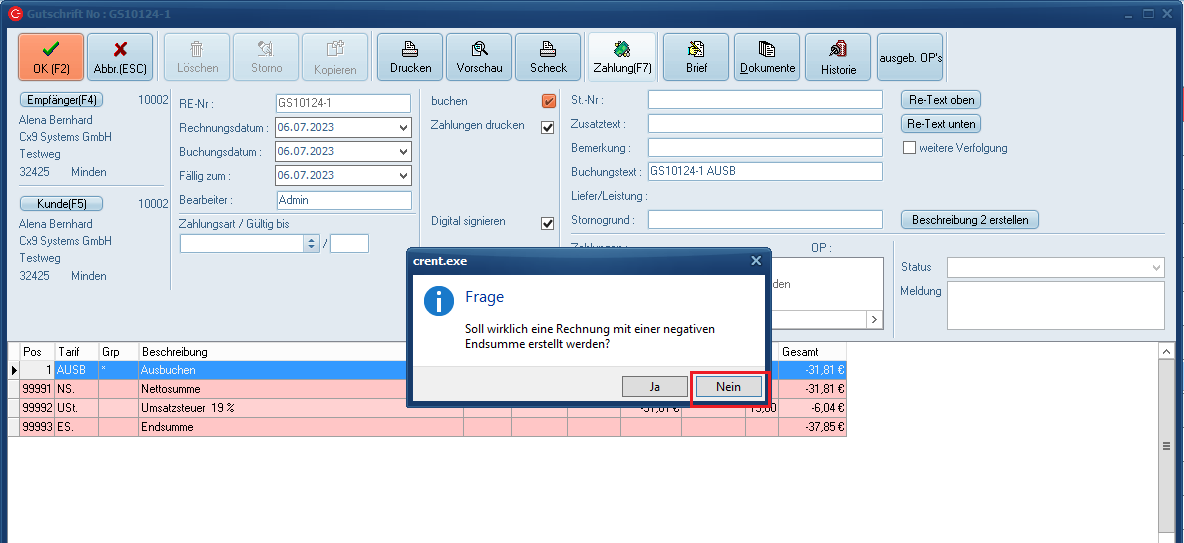This screenshot has height=543, width=1184.
Task: Click Nein in the Frage dialog
Action: pyautogui.click(x=728, y=386)
